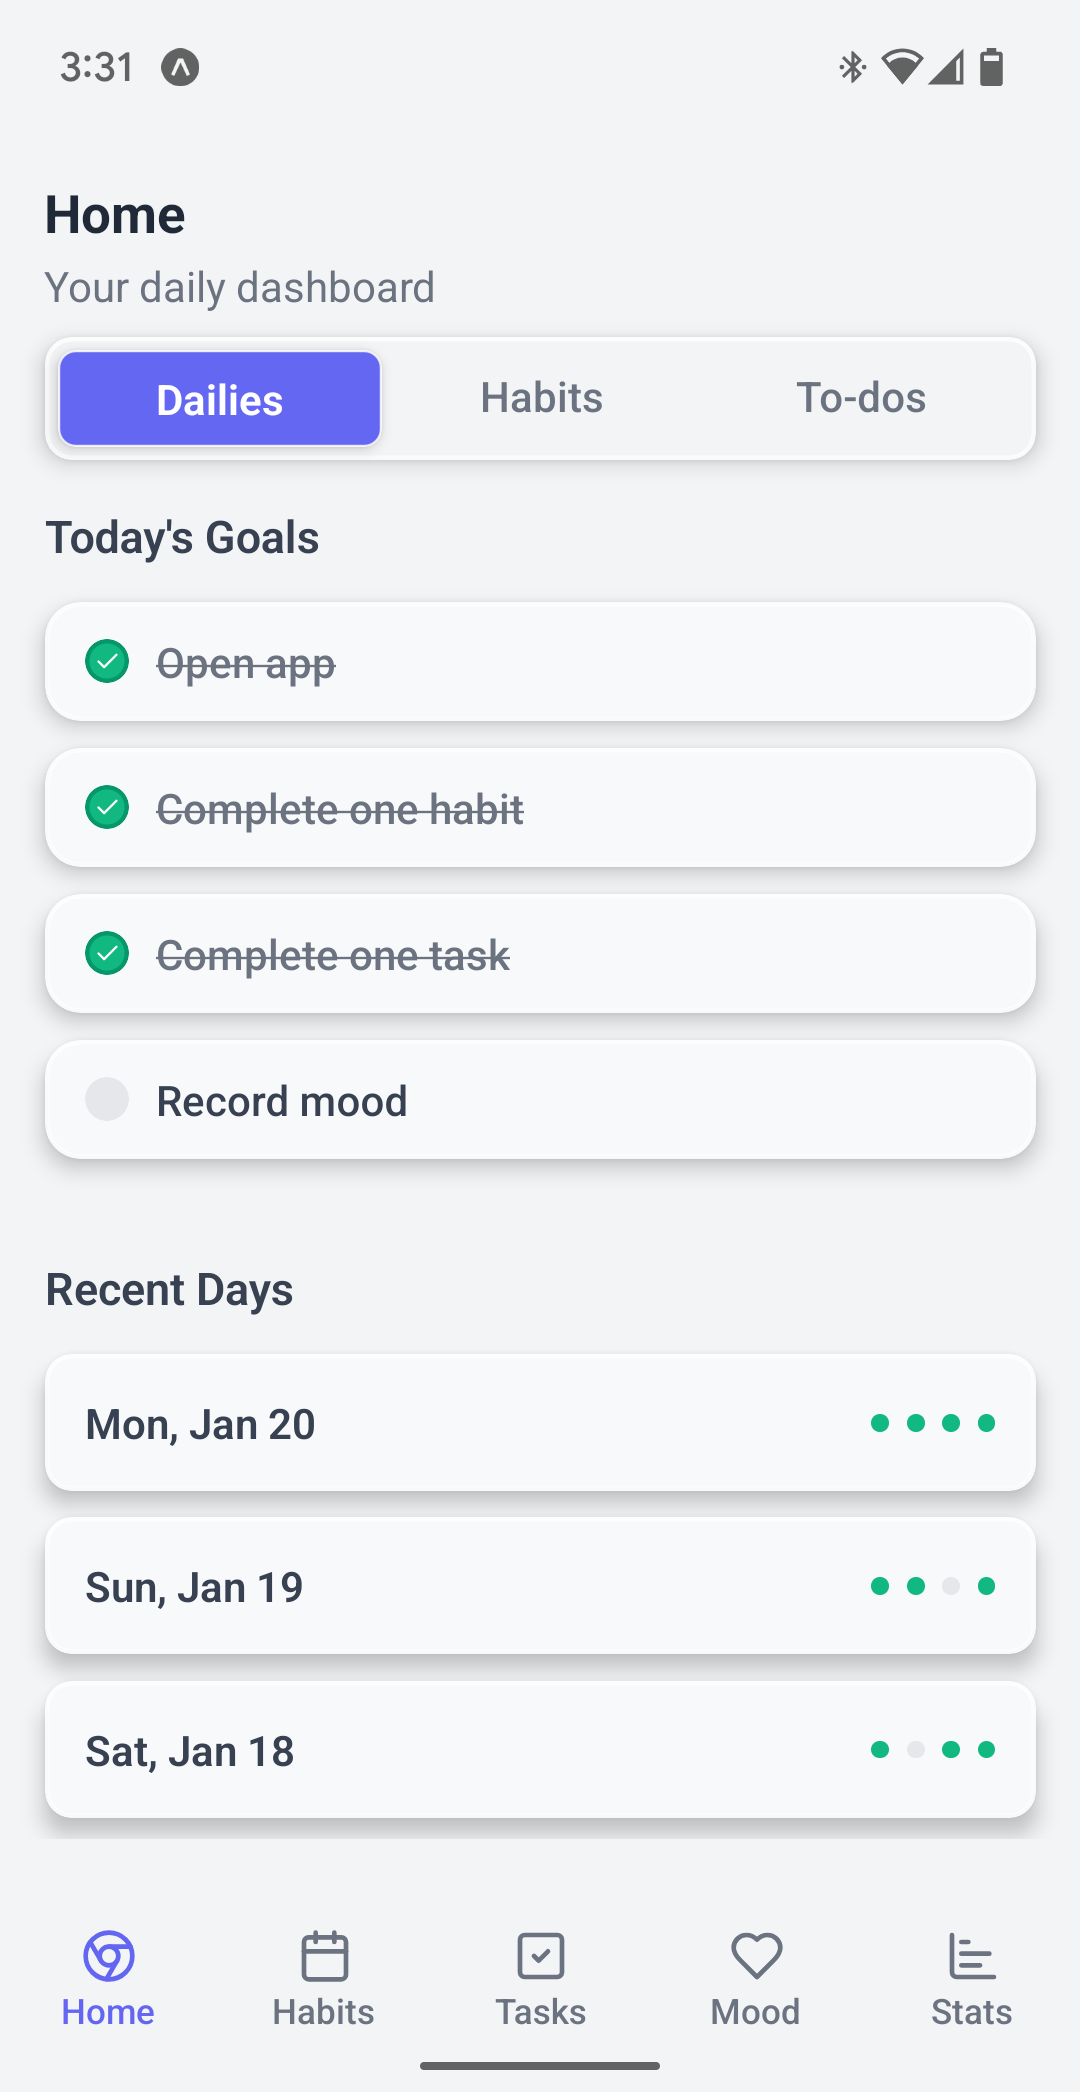The image size is (1080, 2092).
Task: Switch to the To-dos segment tab
Action: [x=860, y=398]
